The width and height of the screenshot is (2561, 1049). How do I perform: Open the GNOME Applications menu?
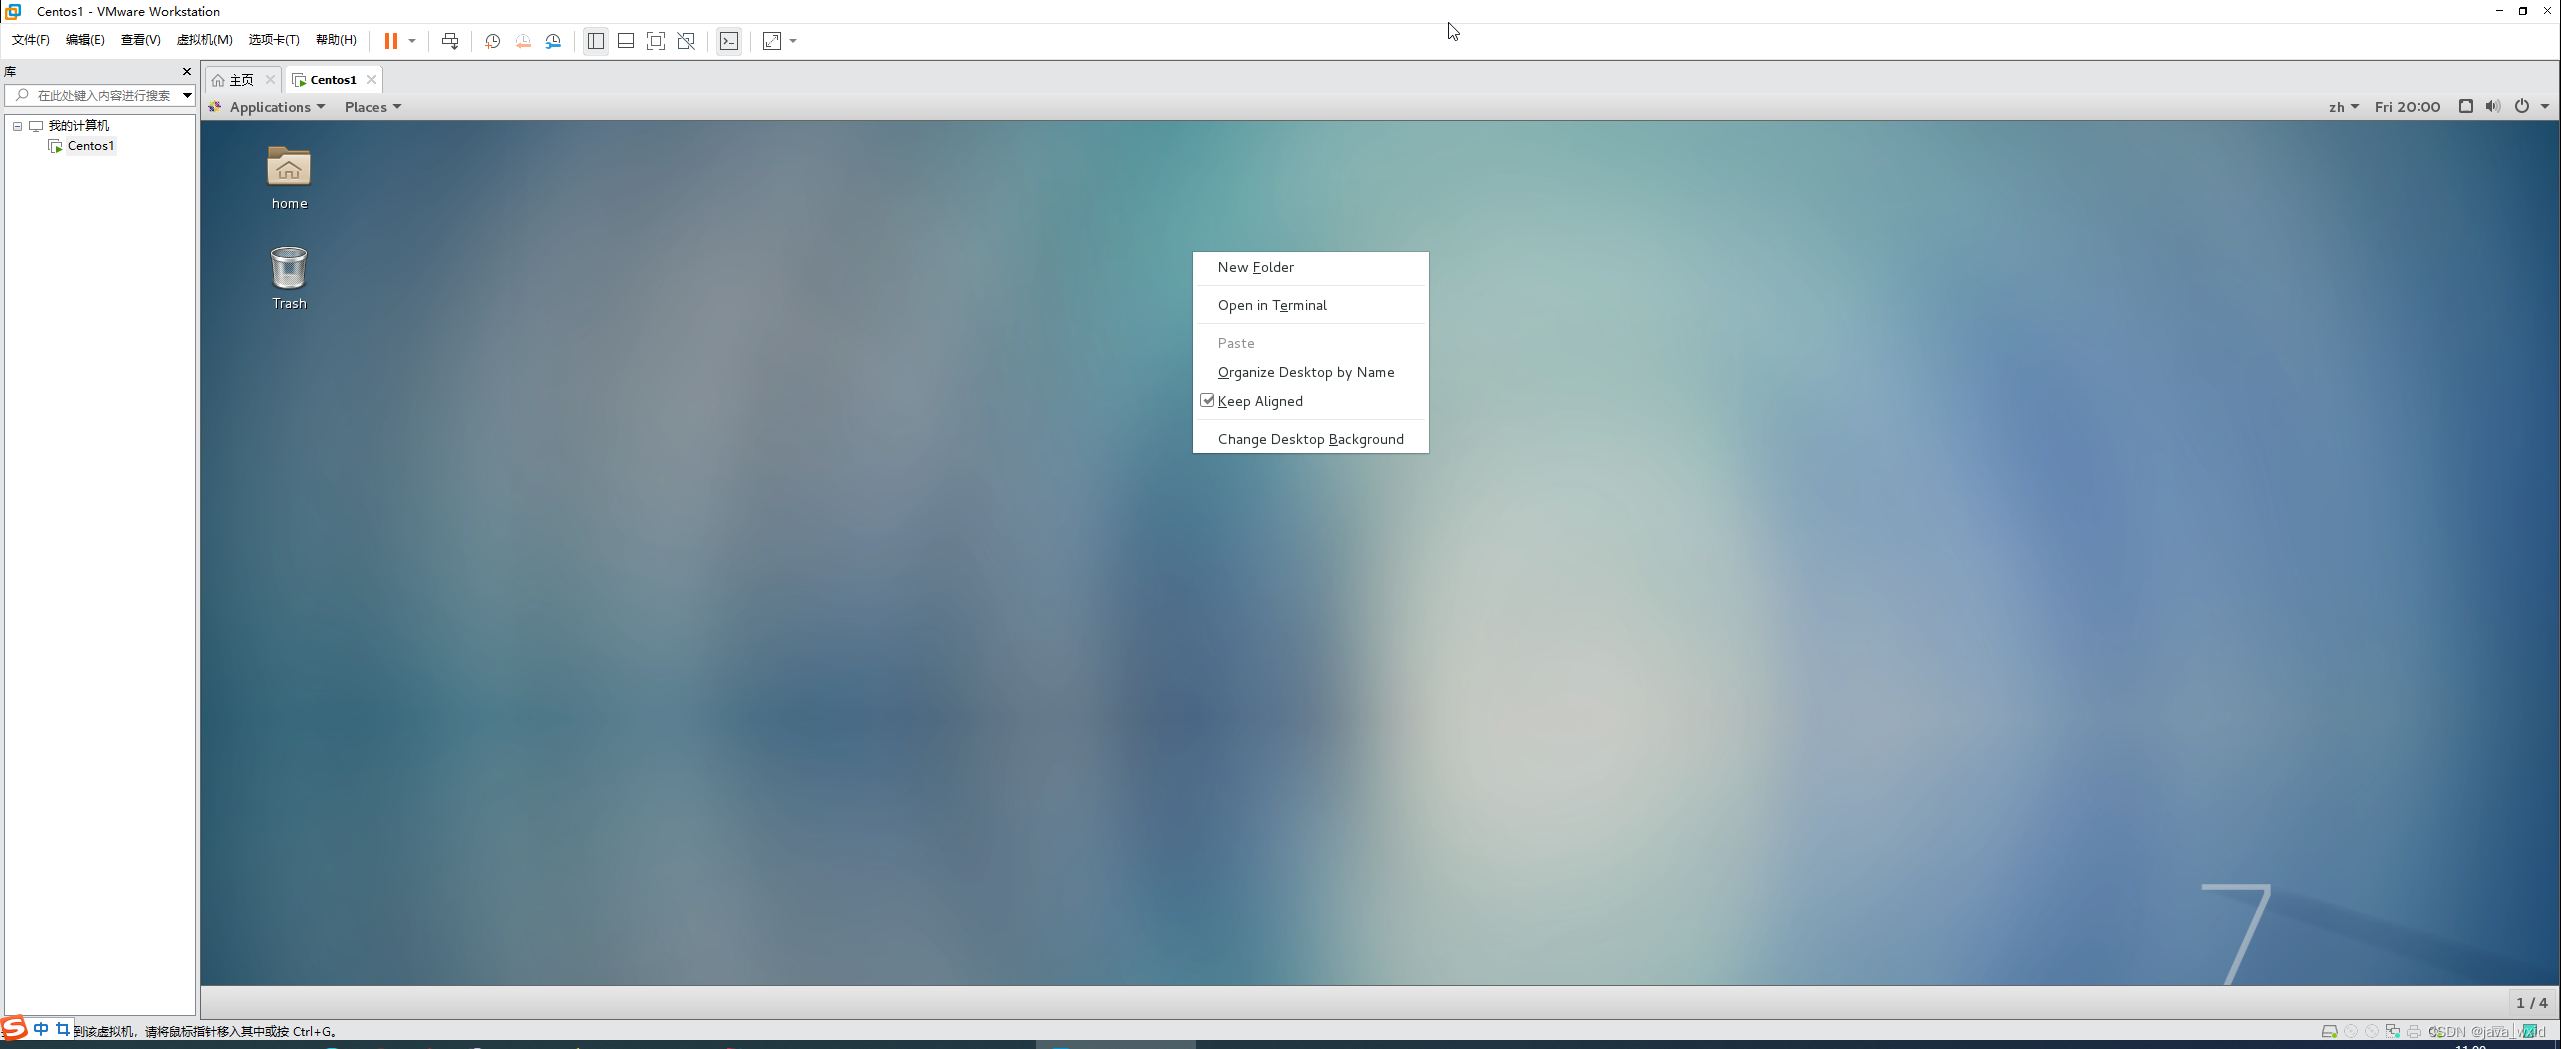pyautogui.click(x=267, y=107)
